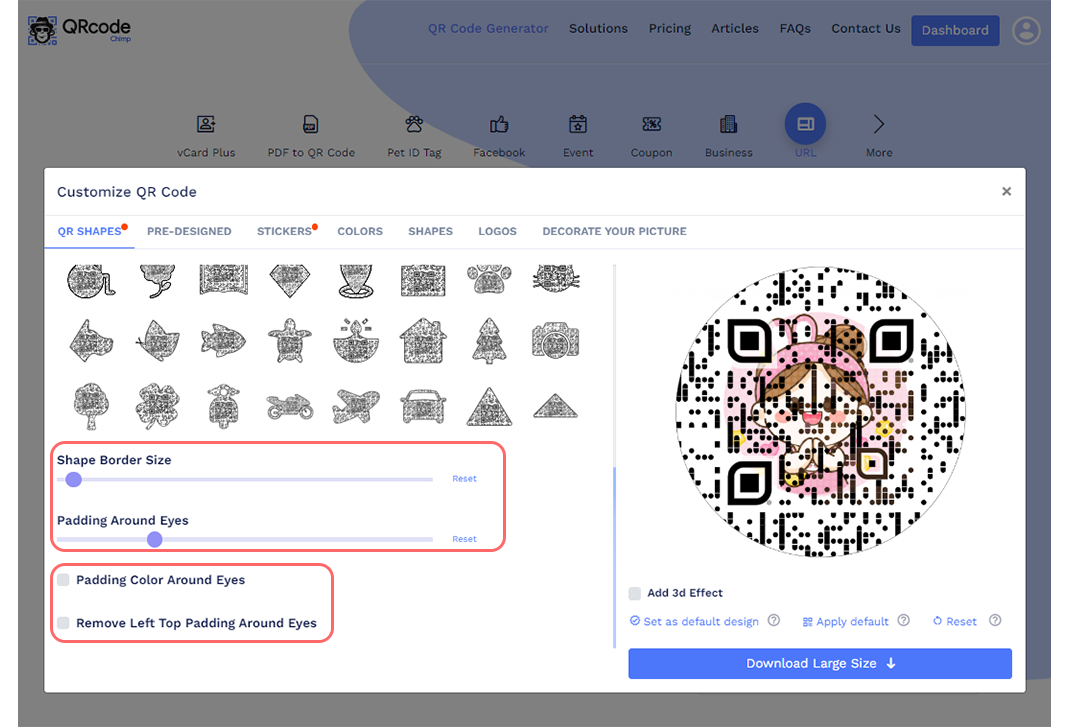
Task: Click Set as default design link
Action: [700, 621]
